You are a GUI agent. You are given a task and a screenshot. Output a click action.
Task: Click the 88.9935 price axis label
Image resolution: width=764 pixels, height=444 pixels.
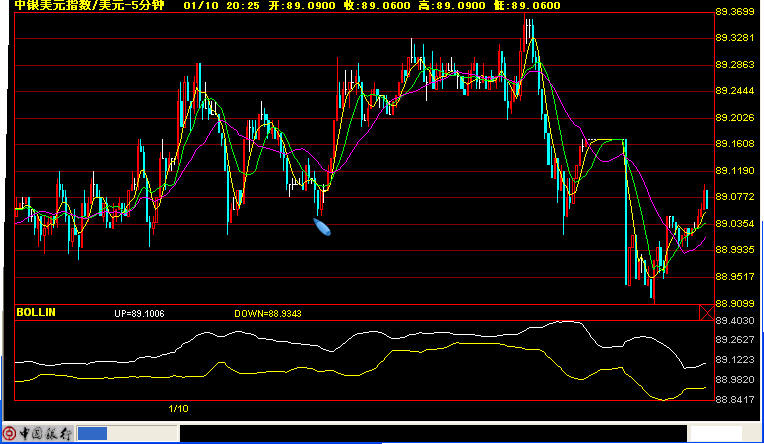click(x=735, y=250)
